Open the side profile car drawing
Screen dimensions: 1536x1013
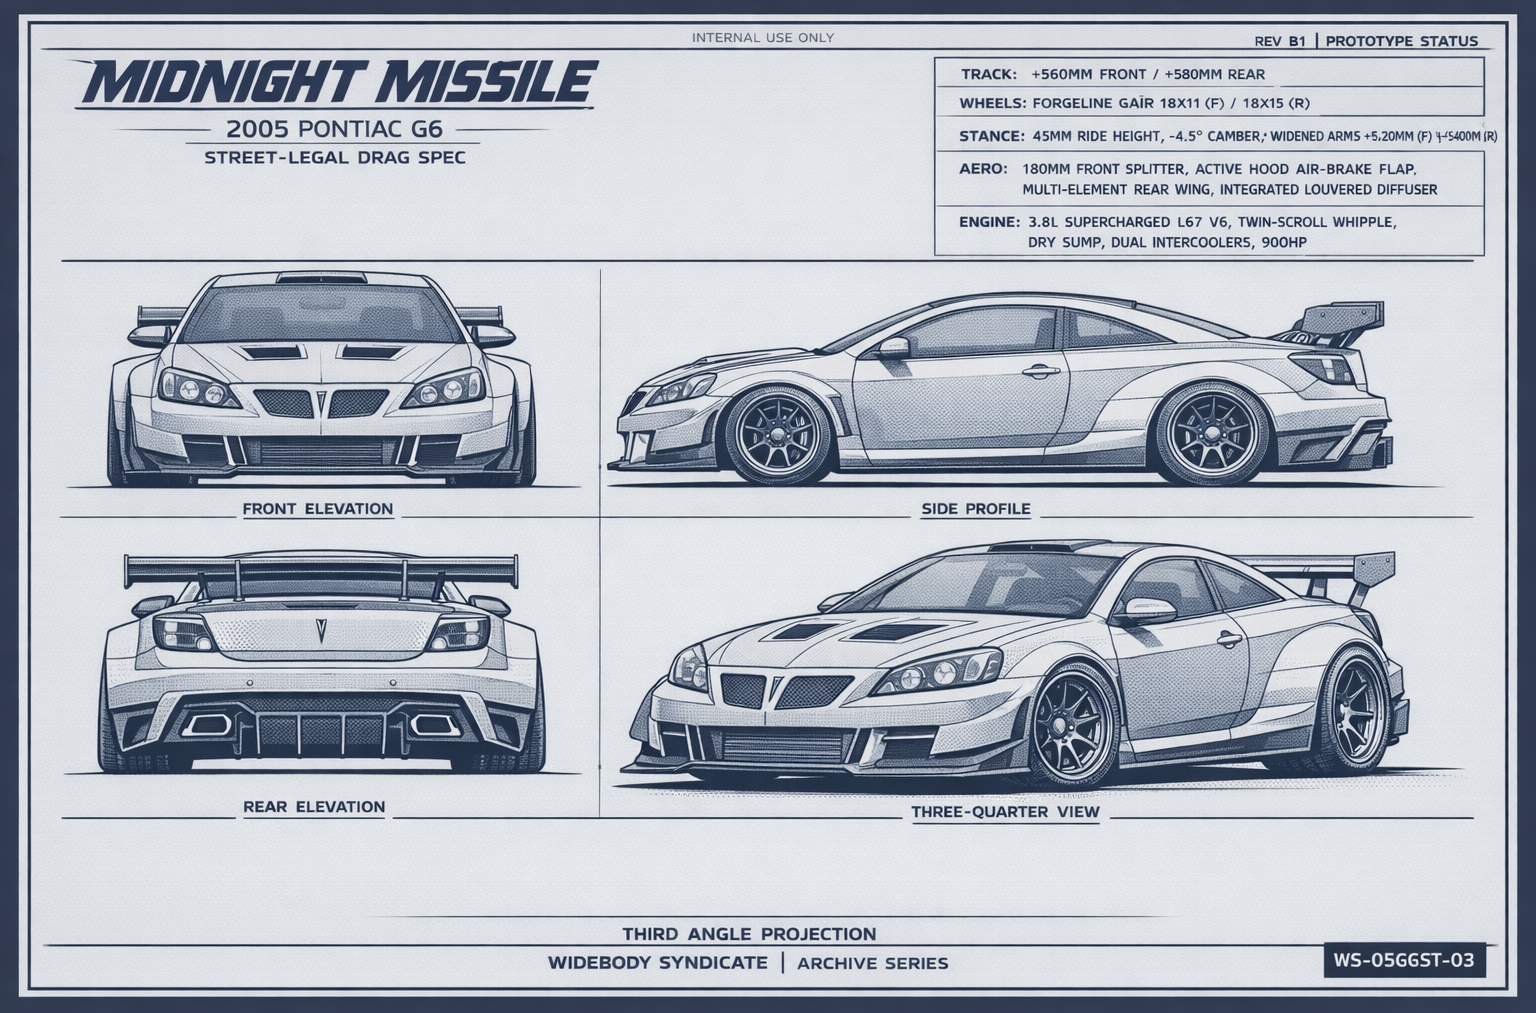click(1000, 391)
